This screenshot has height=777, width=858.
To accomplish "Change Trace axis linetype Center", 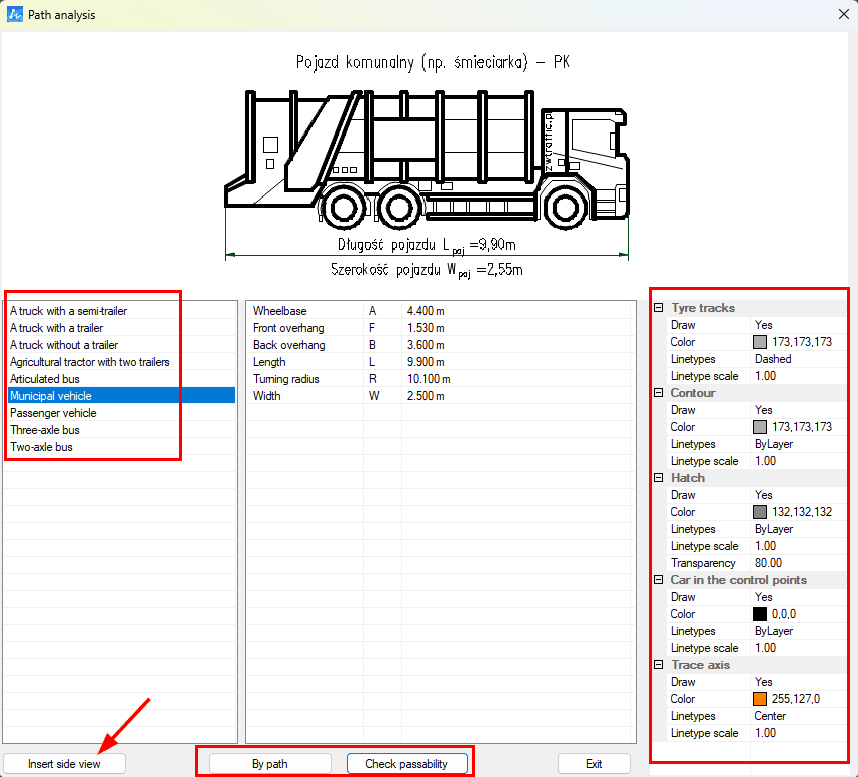I will (798, 716).
